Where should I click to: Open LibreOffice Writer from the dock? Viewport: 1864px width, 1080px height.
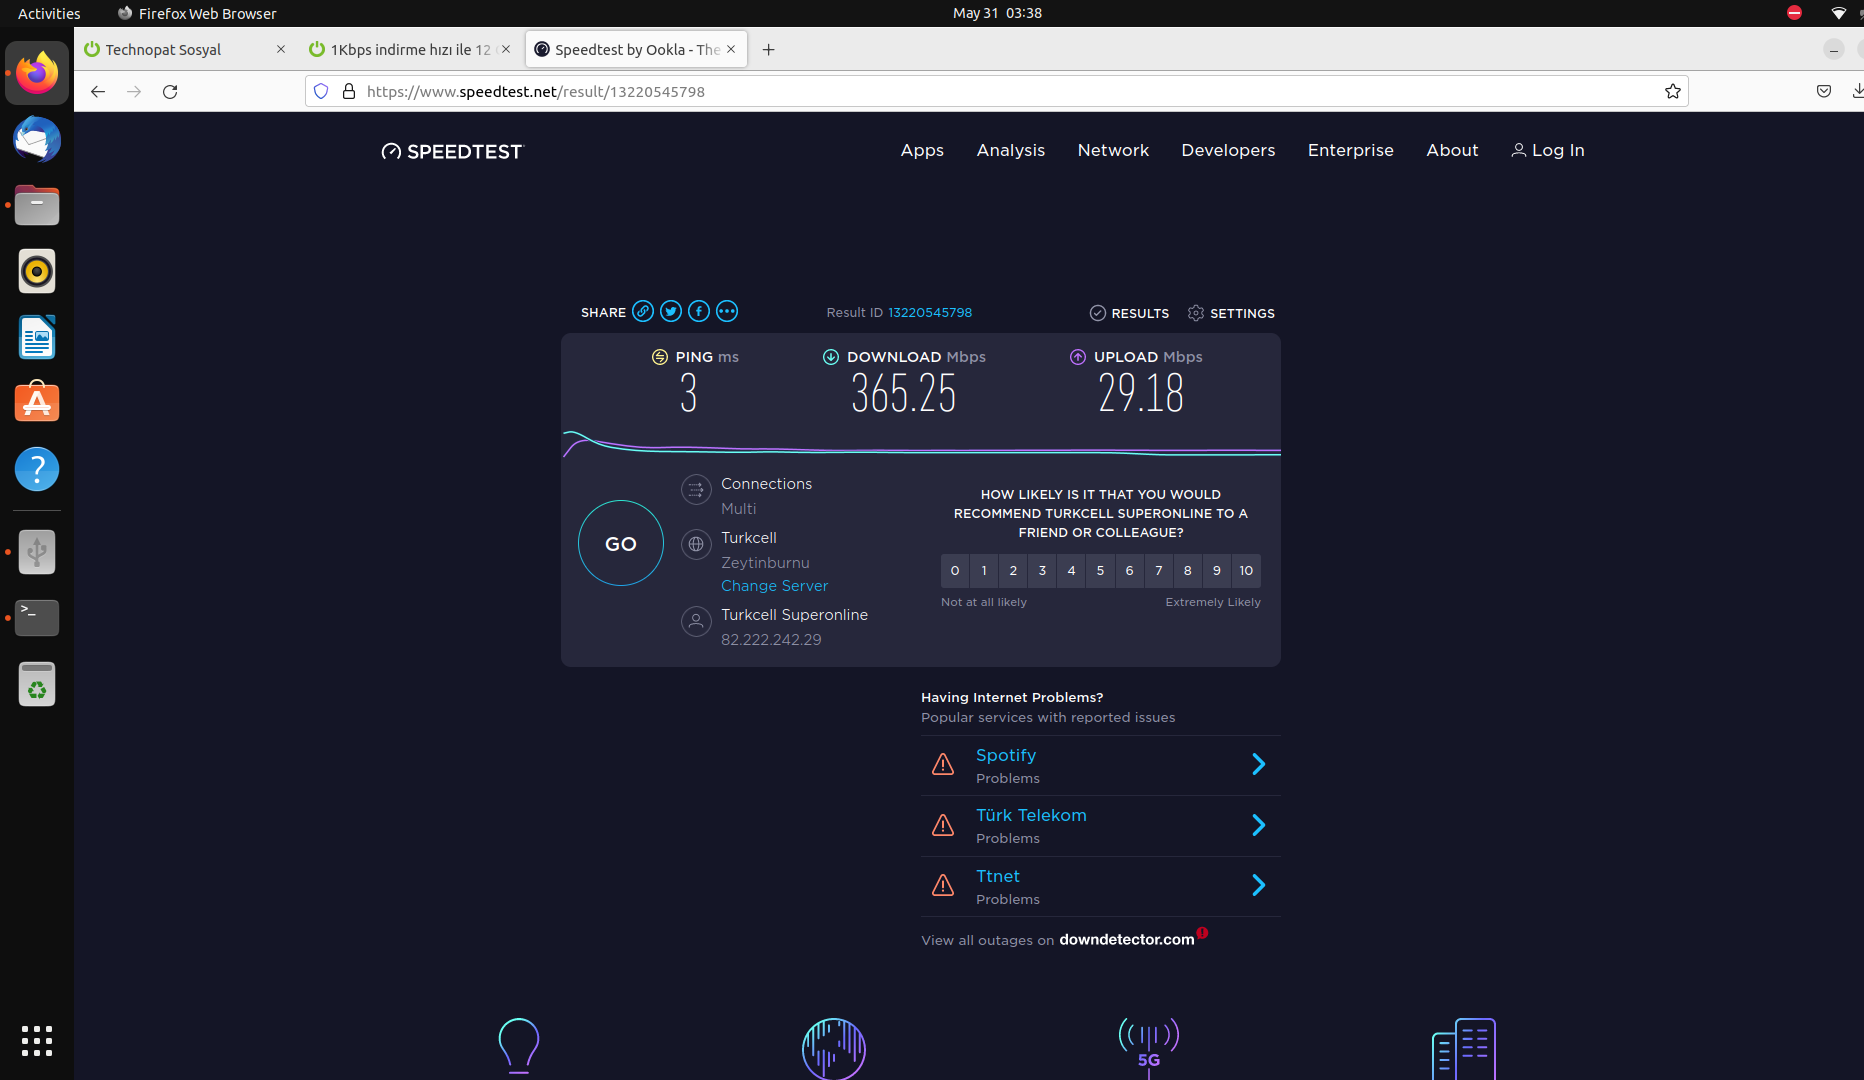(x=37, y=337)
